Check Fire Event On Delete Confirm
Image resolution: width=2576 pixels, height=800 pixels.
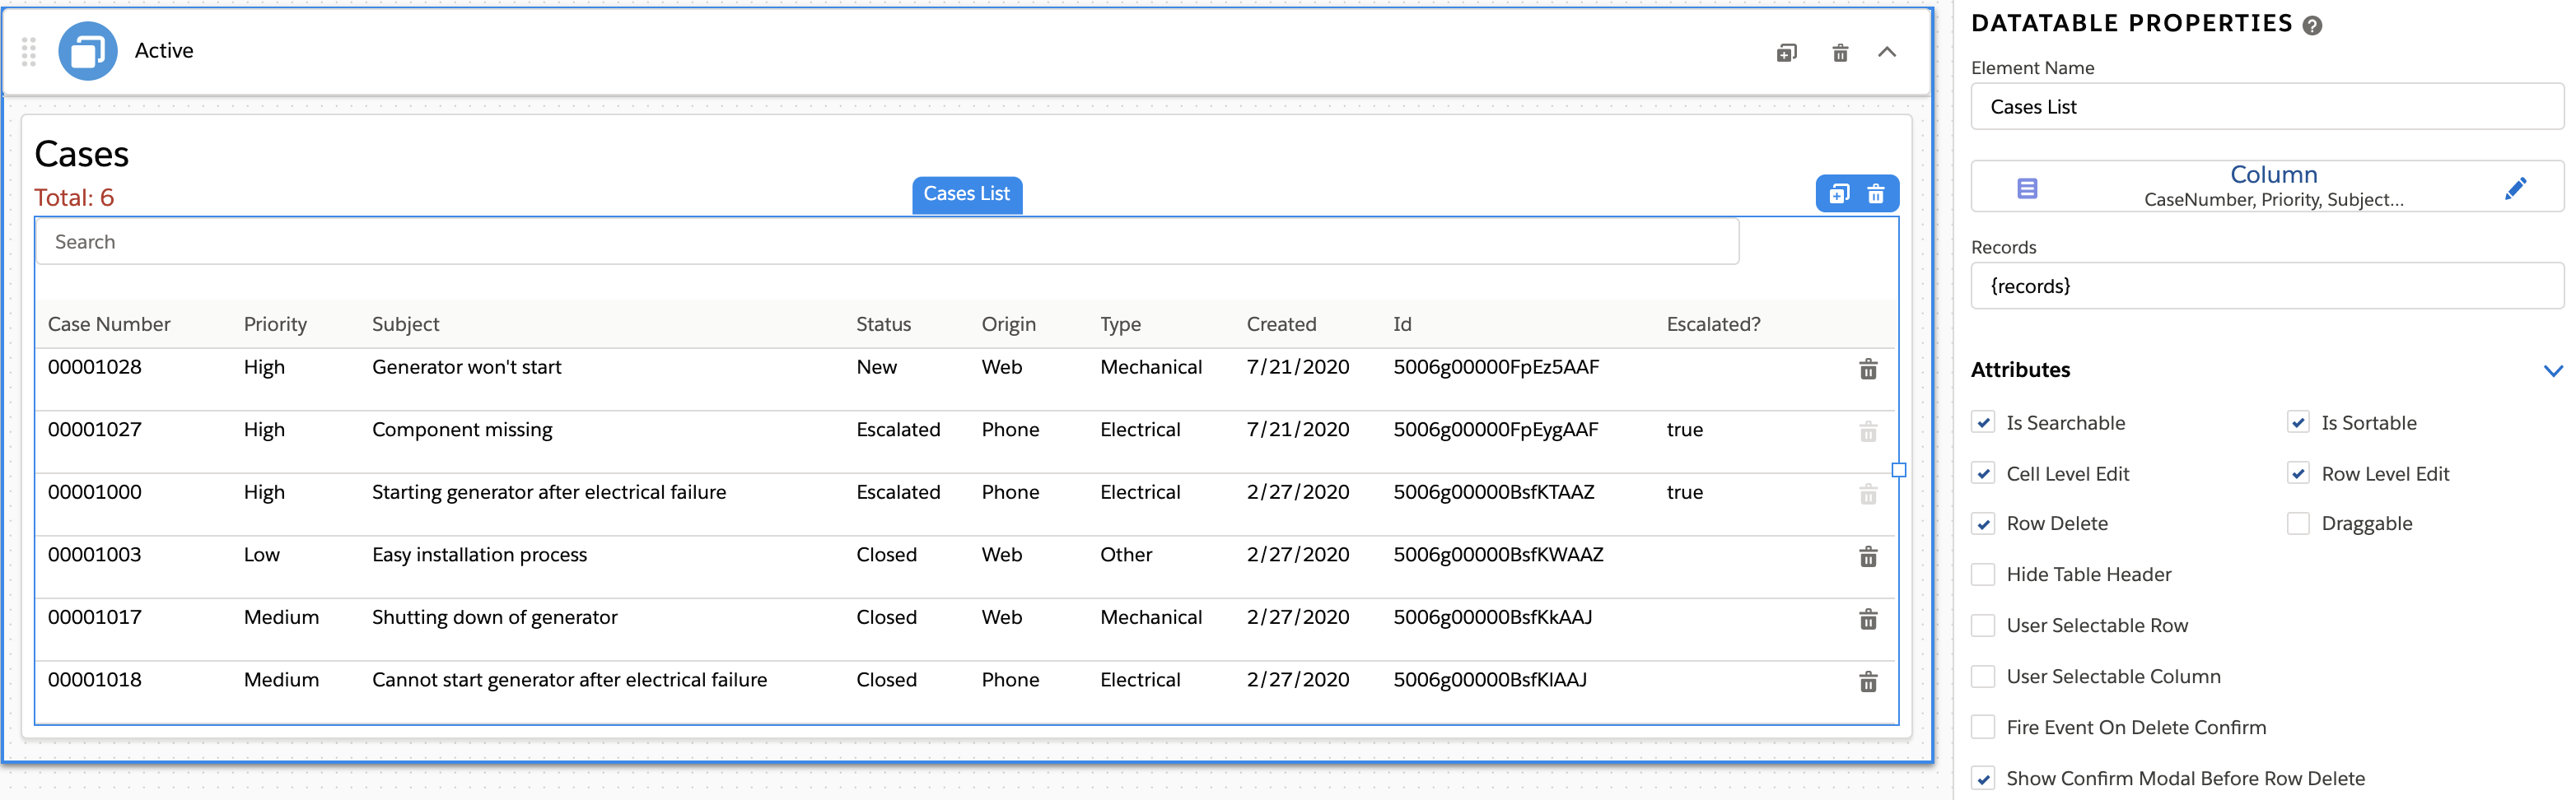pos(1984,727)
